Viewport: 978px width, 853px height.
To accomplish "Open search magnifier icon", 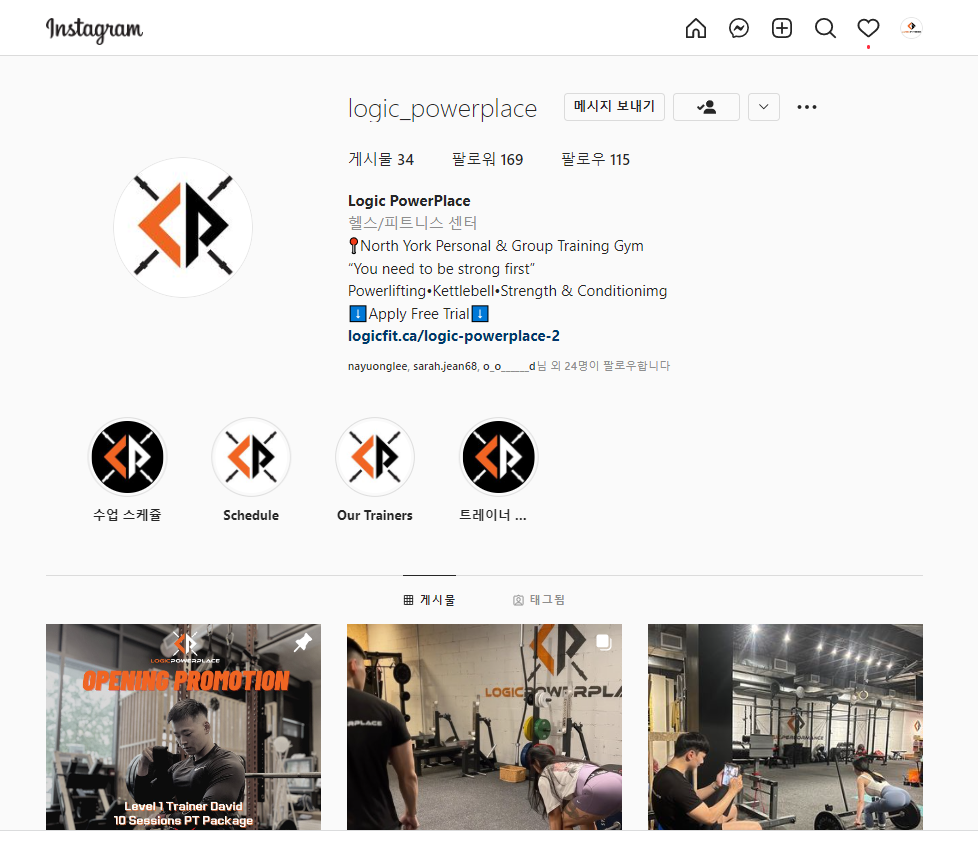I will click(x=825, y=28).
